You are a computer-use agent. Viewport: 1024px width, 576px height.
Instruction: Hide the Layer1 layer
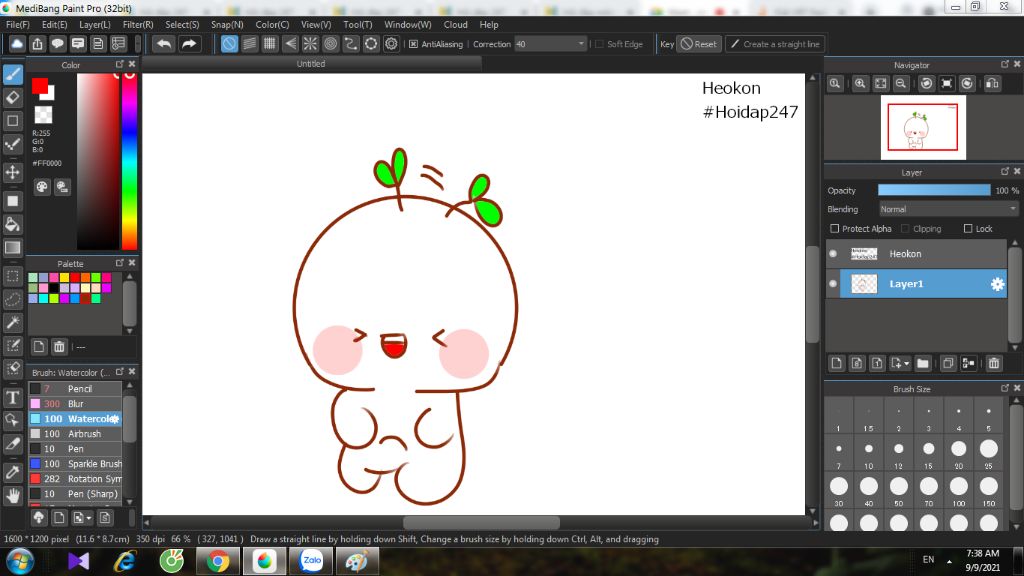point(833,283)
